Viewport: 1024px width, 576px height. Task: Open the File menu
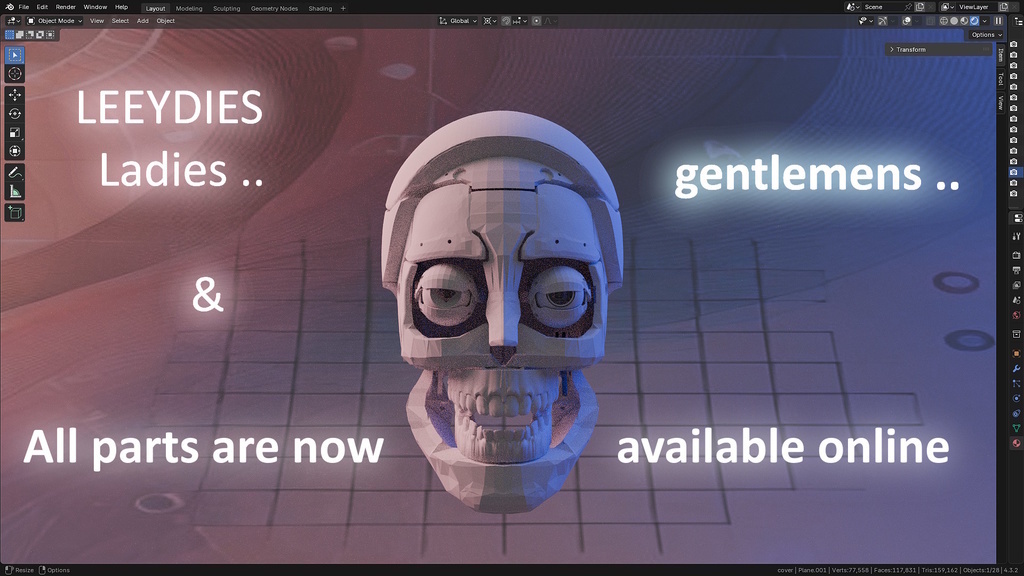(24, 7)
